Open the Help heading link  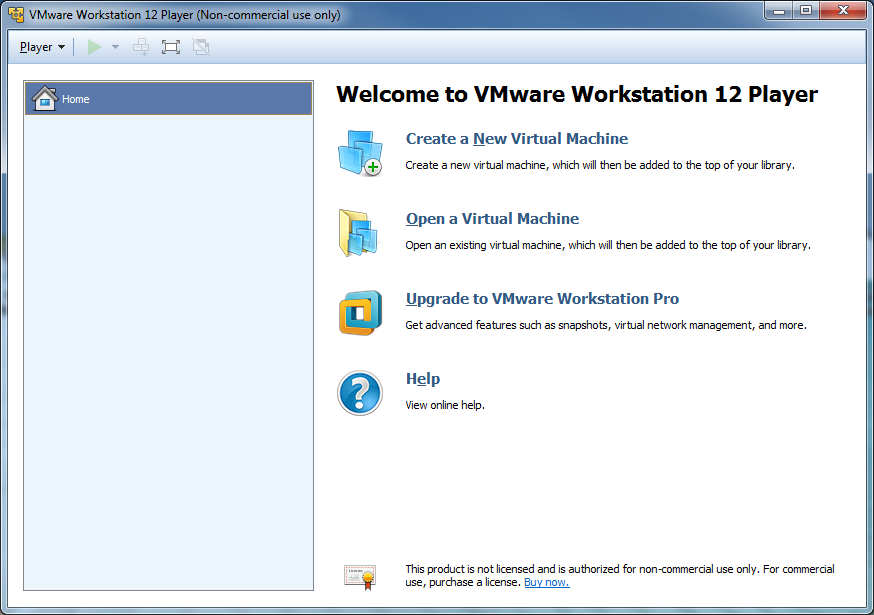pyautogui.click(x=422, y=379)
